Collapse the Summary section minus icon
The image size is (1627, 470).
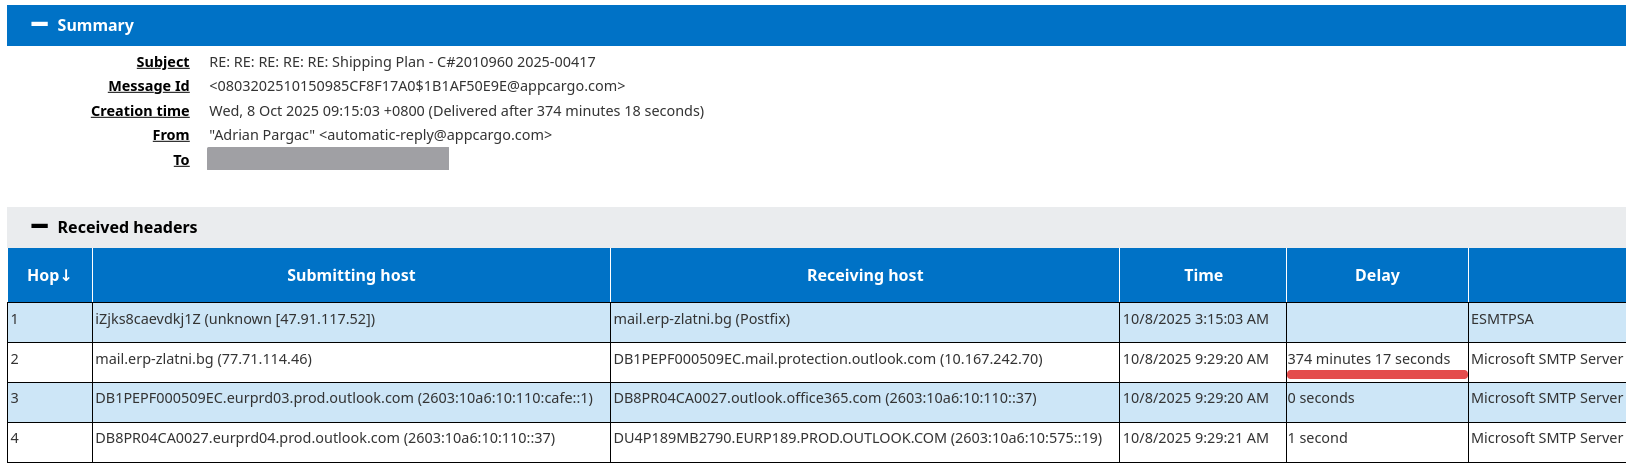point(40,25)
